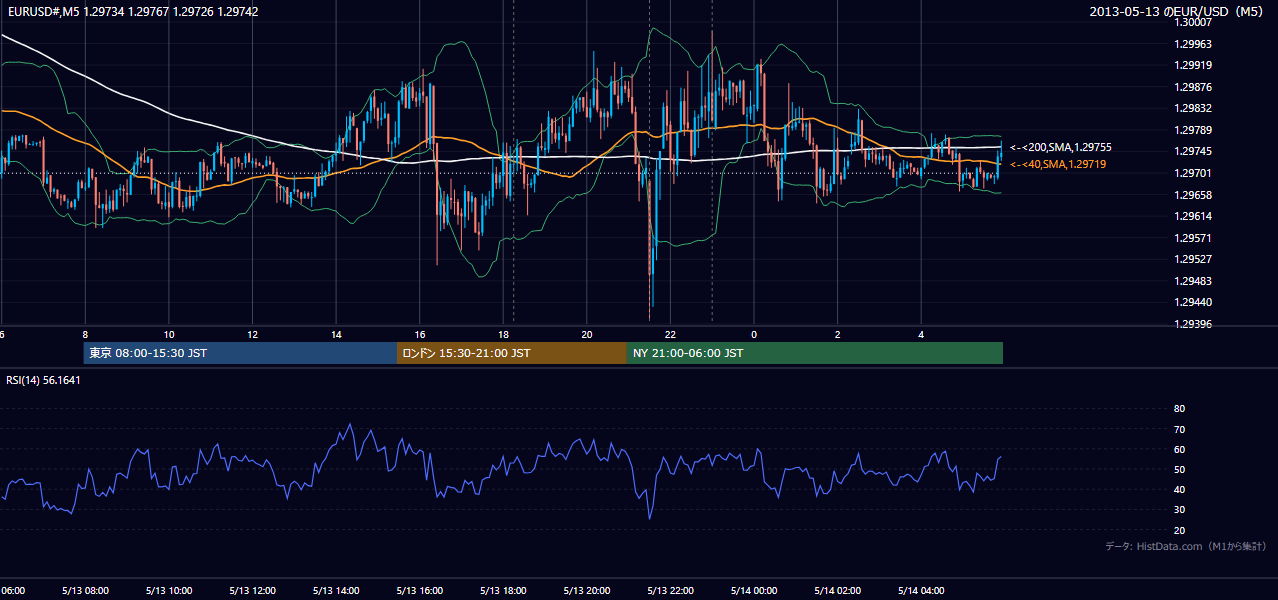Screen dimensions: 1278x600
Task: Click the 5/13 08:00 bottom time label
Action: tap(85, 591)
